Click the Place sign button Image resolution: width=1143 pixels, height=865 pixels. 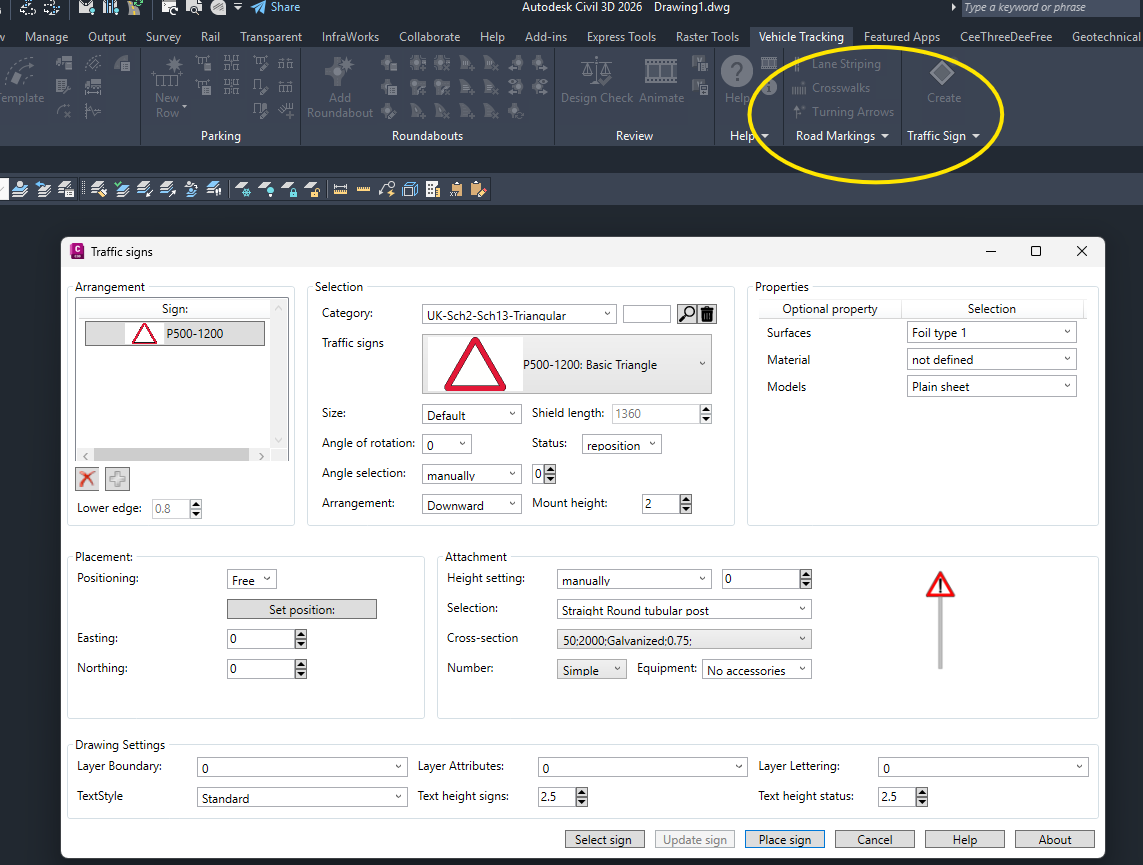tap(784, 839)
